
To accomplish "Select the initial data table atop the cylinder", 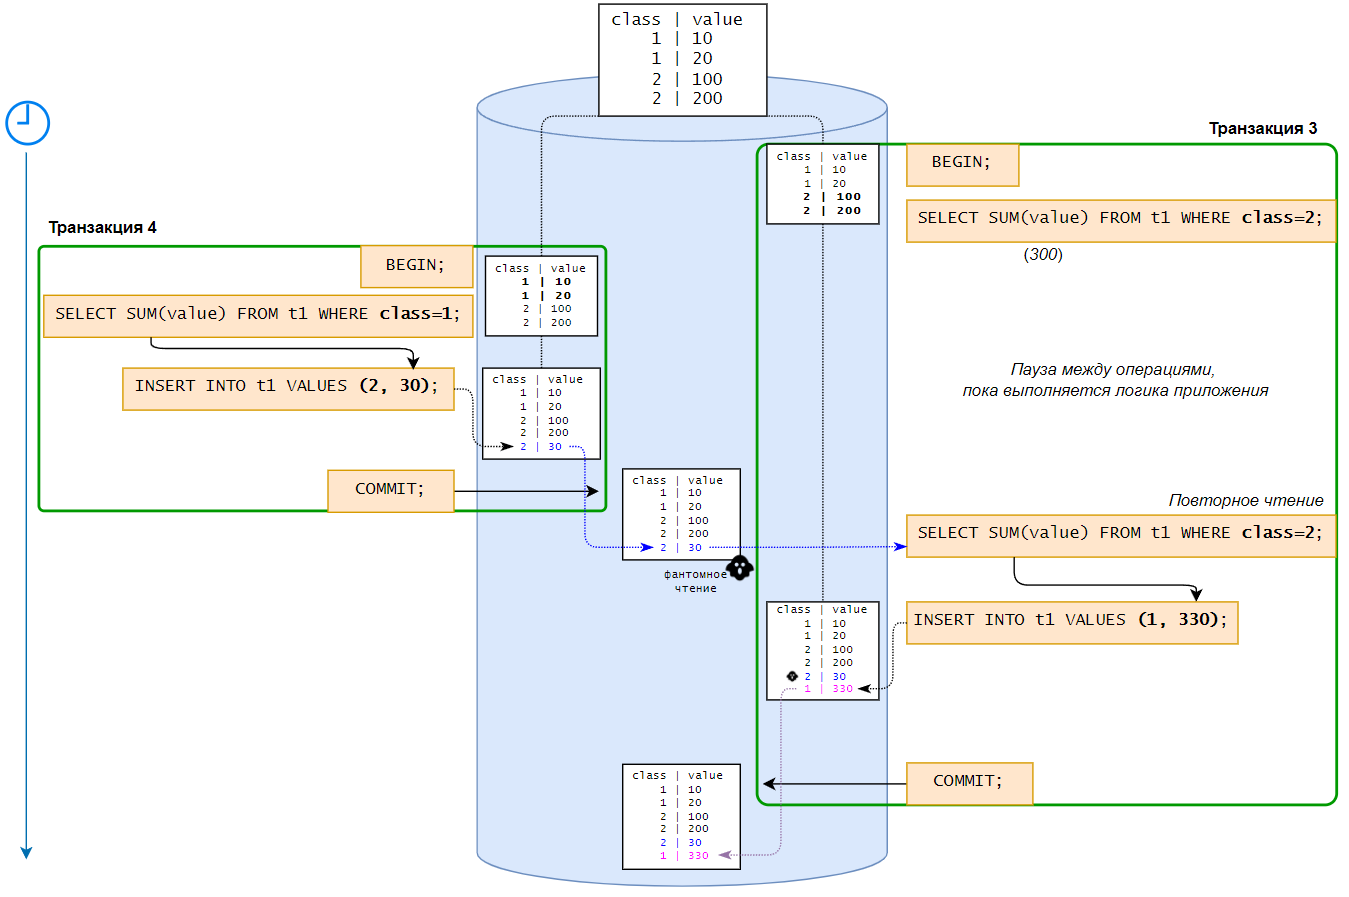I will [682, 60].
